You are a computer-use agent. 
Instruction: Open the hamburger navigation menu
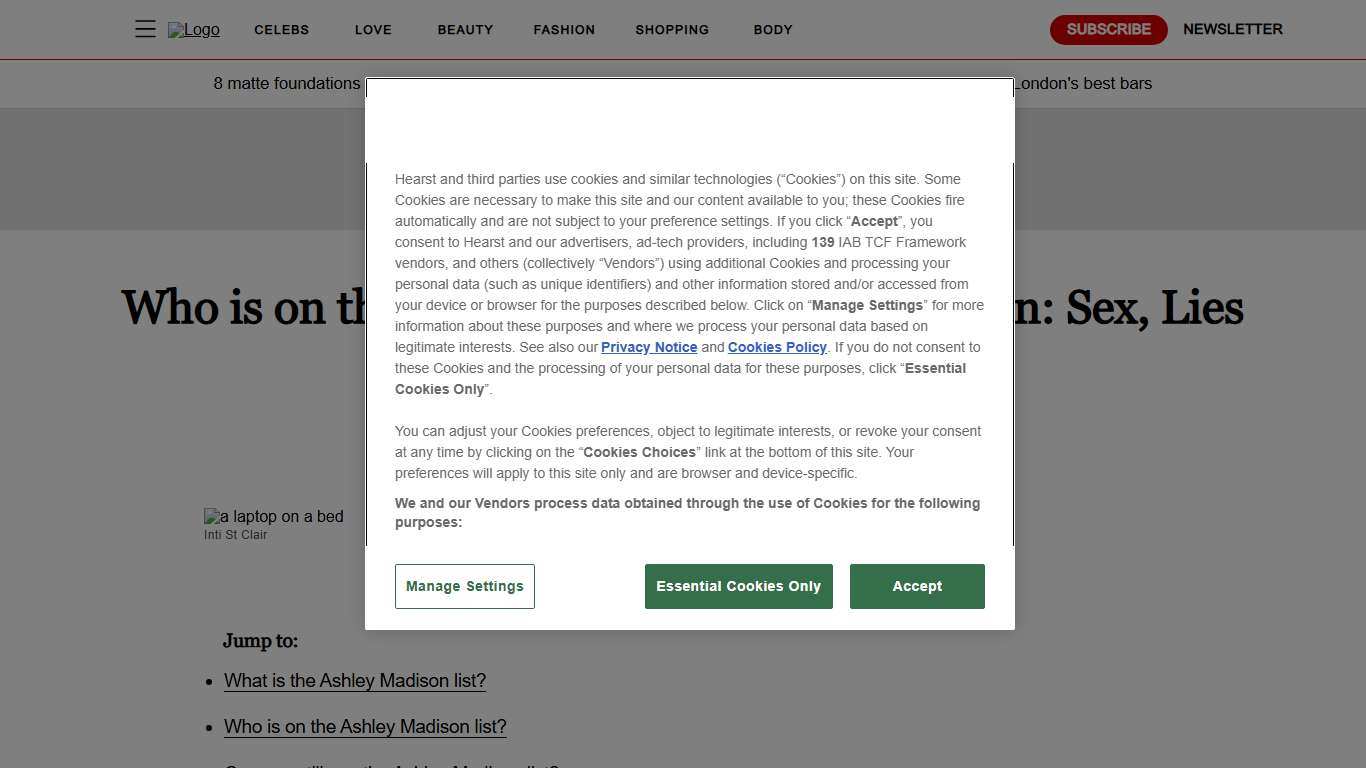[x=145, y=29]
